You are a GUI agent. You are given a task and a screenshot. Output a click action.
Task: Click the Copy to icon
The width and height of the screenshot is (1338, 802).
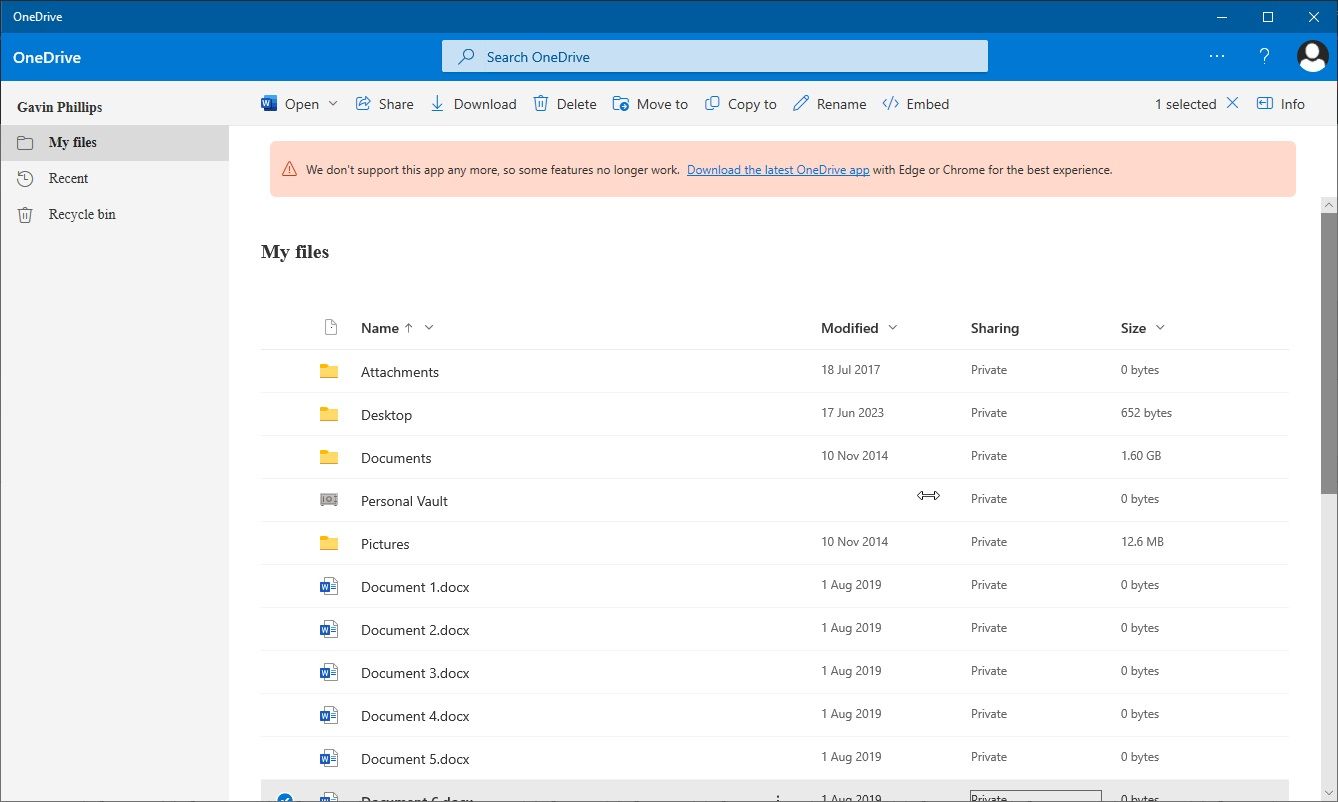coord(711,103)
